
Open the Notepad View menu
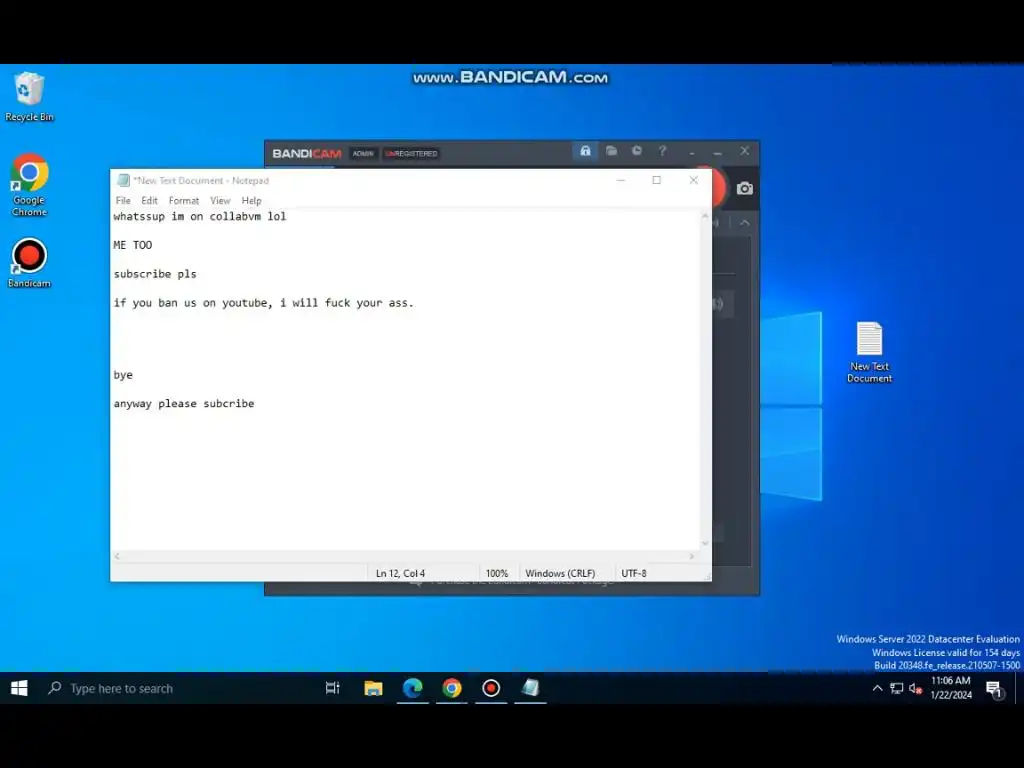(x=220, y=200)
